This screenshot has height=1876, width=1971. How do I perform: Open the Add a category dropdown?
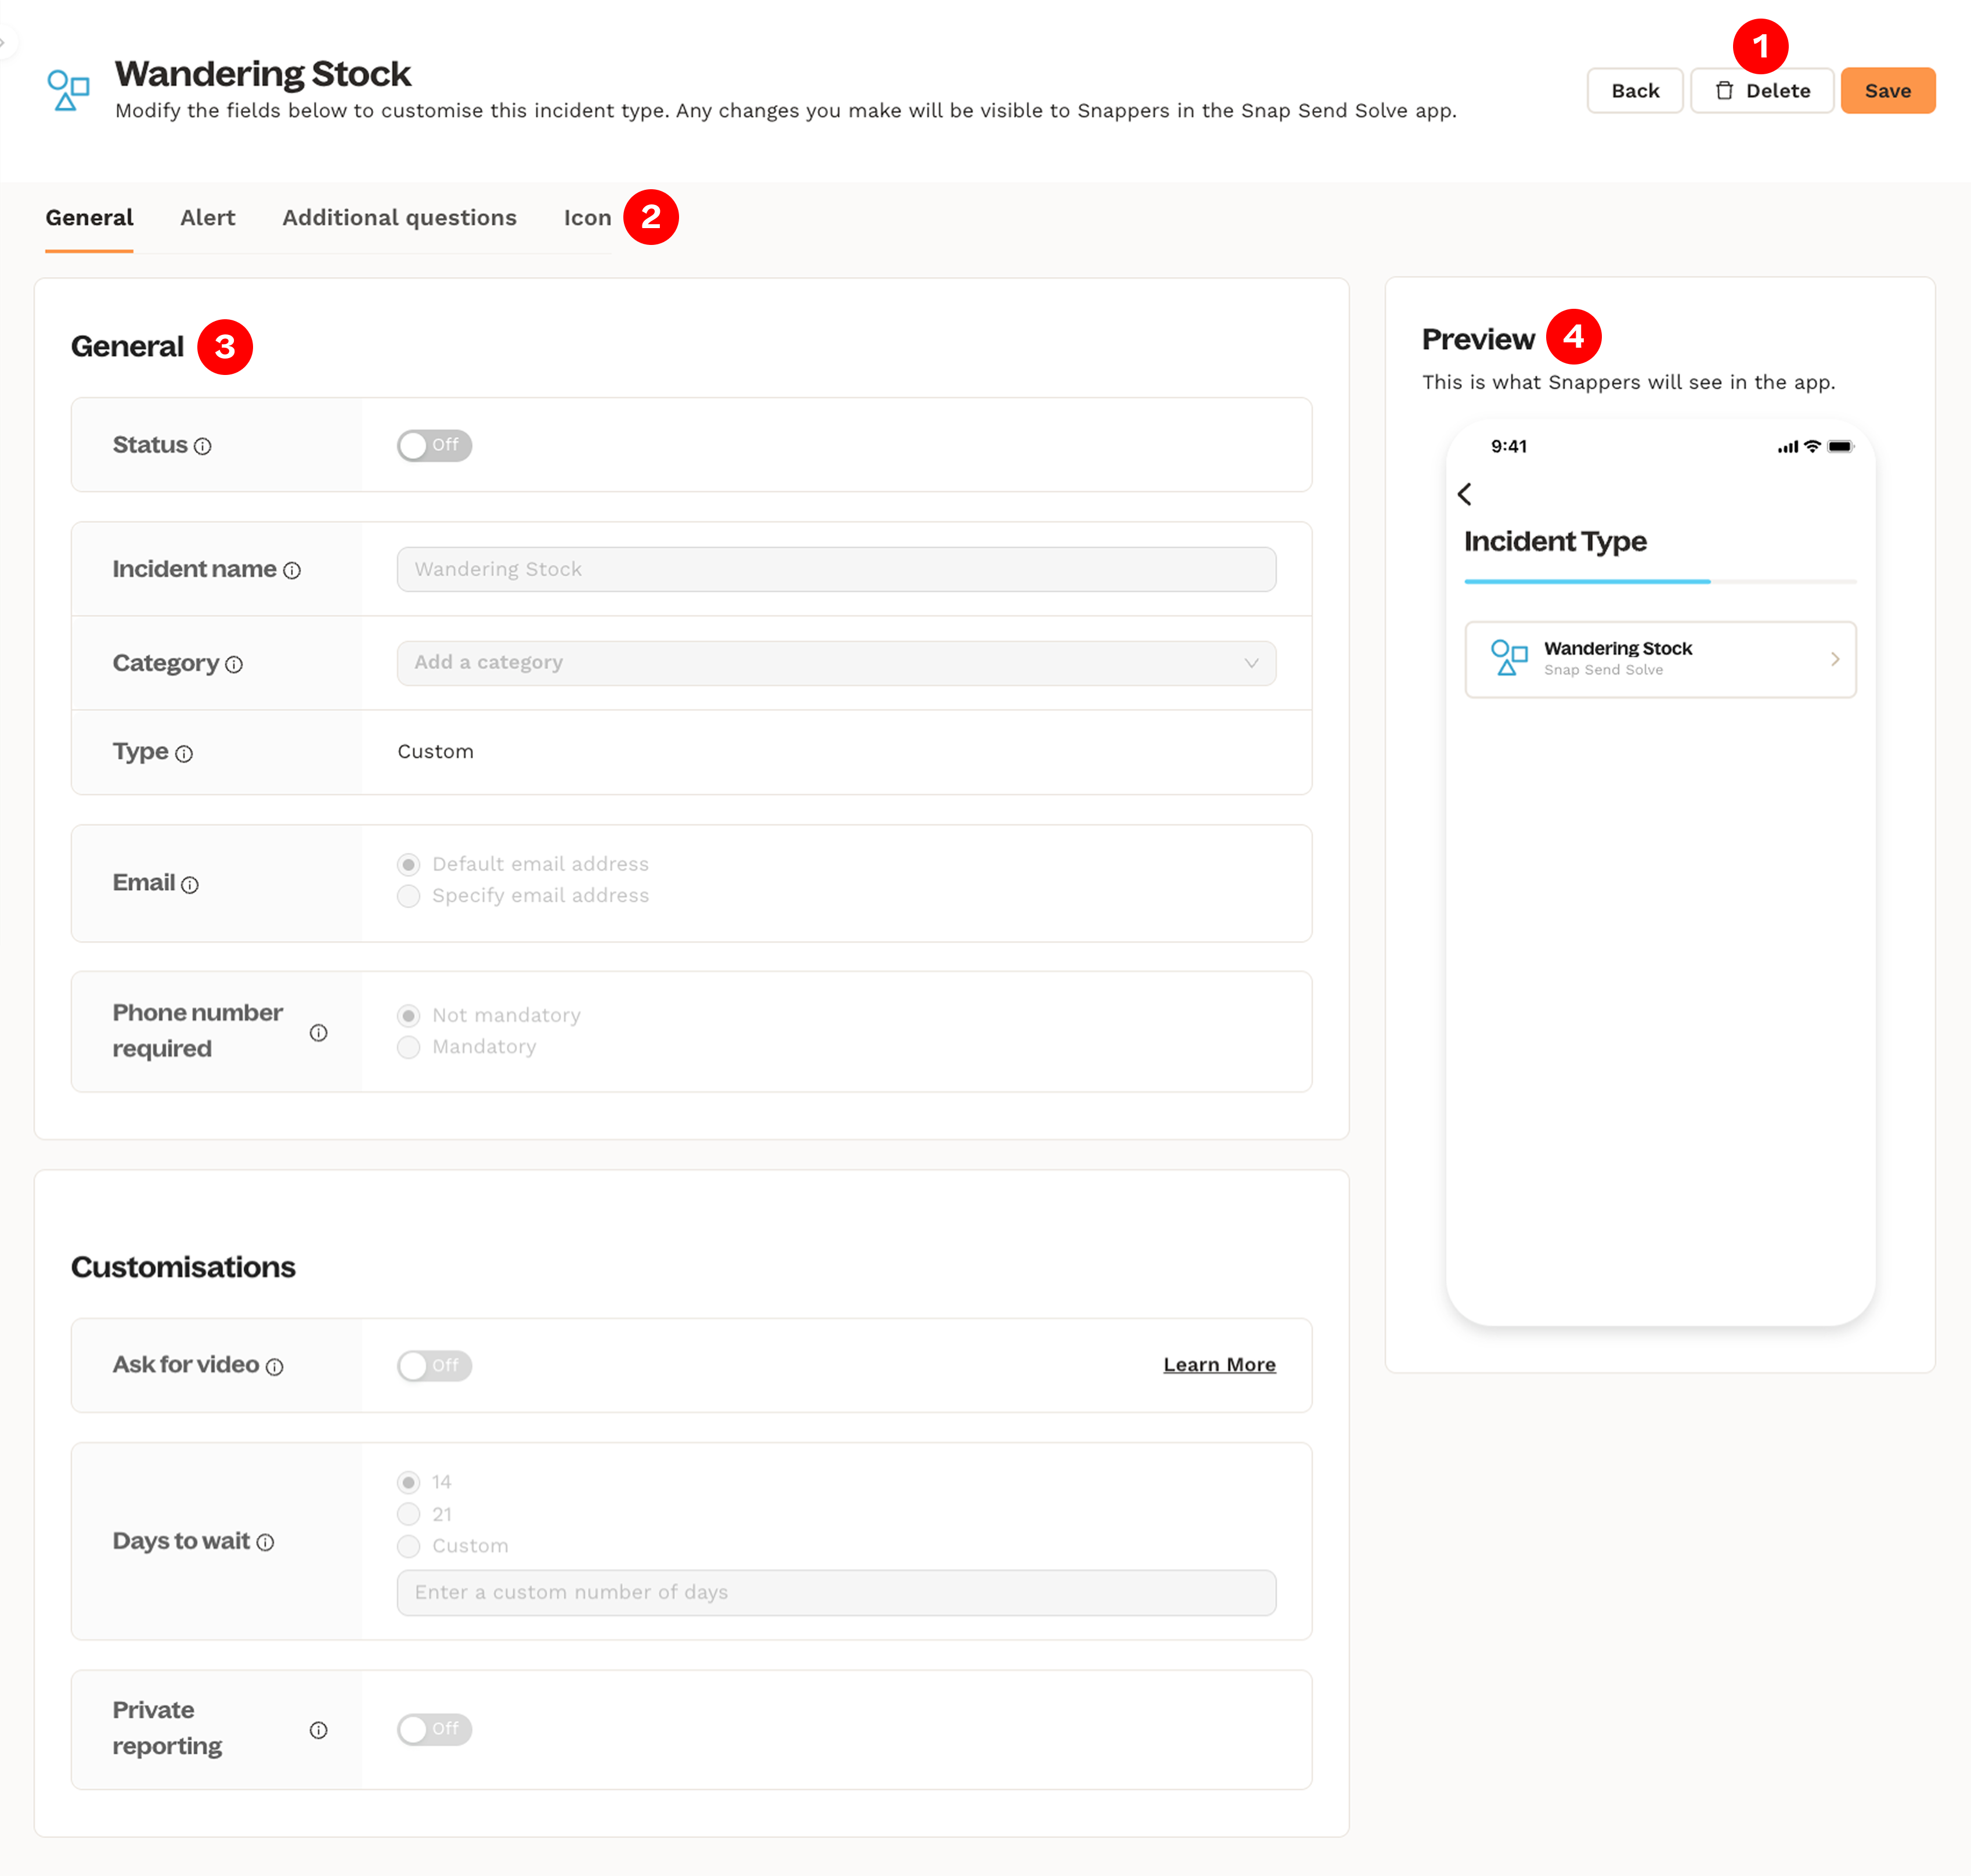pos(836,663)
